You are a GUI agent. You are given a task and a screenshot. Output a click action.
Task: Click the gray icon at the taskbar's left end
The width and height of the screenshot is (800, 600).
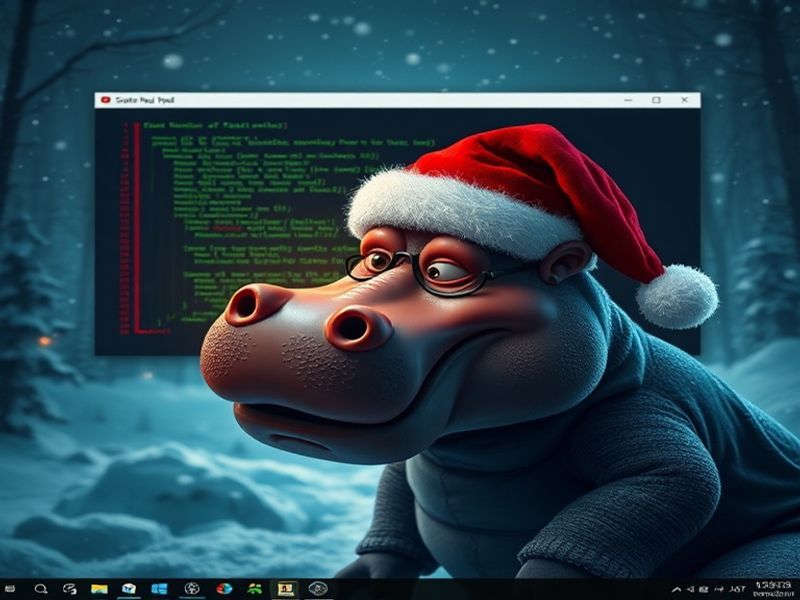tap(10, 589)
